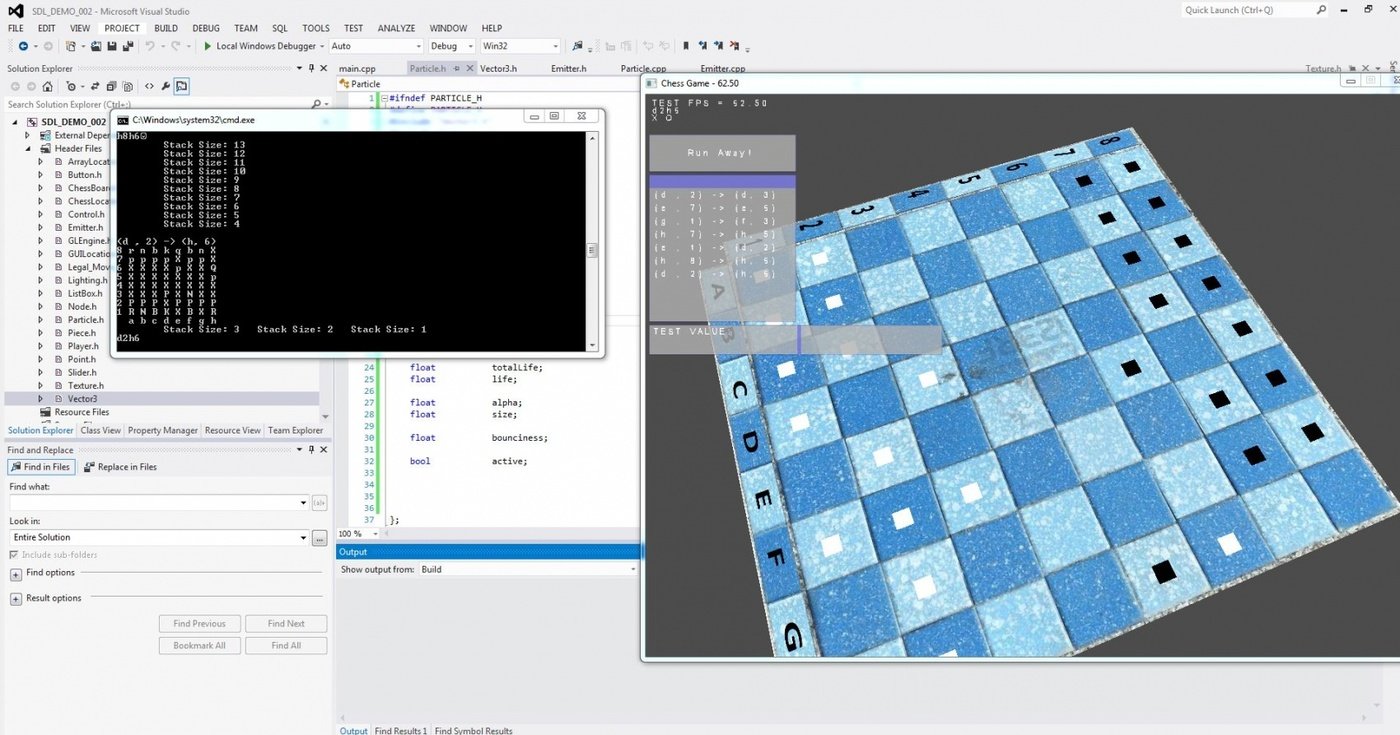Click inside the Find what input field

click(x=150, y=502)
